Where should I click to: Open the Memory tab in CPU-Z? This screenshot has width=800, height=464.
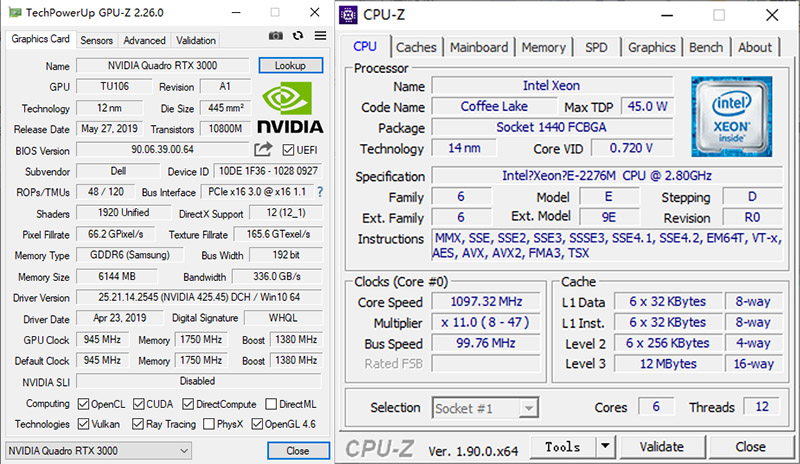[544, 47]
